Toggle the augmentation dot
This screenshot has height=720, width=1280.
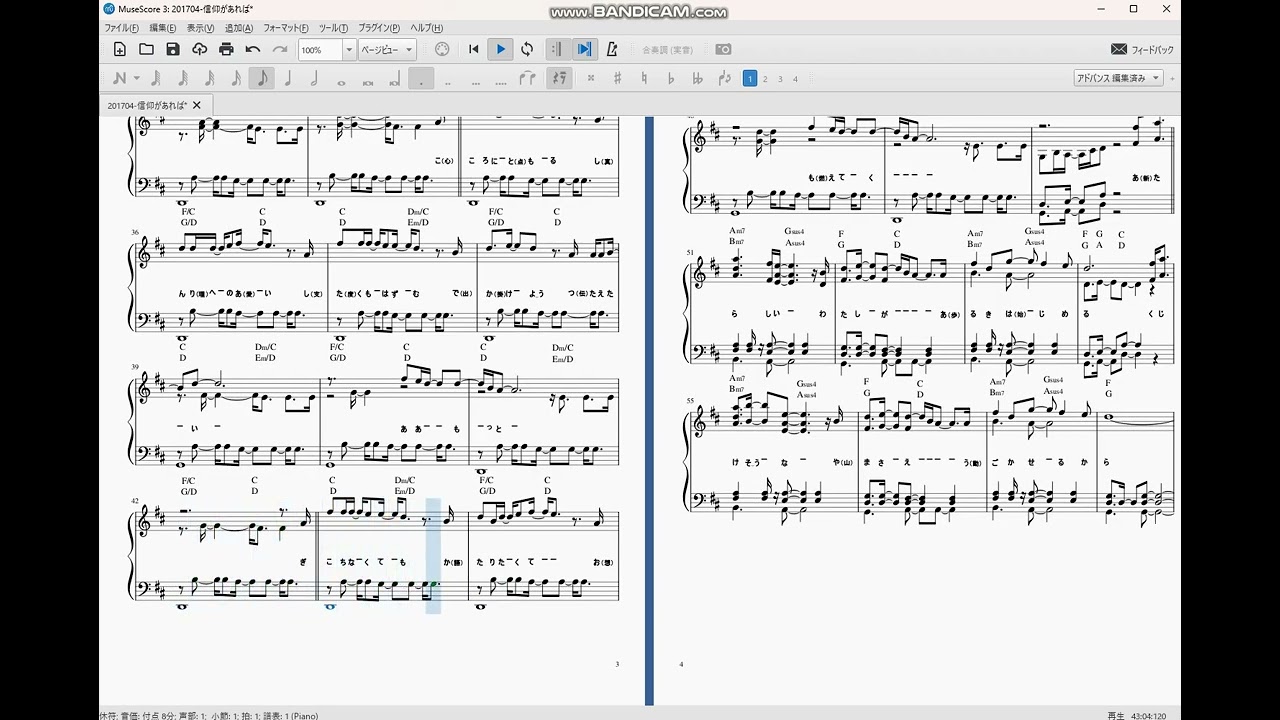[x=421, y=78]
